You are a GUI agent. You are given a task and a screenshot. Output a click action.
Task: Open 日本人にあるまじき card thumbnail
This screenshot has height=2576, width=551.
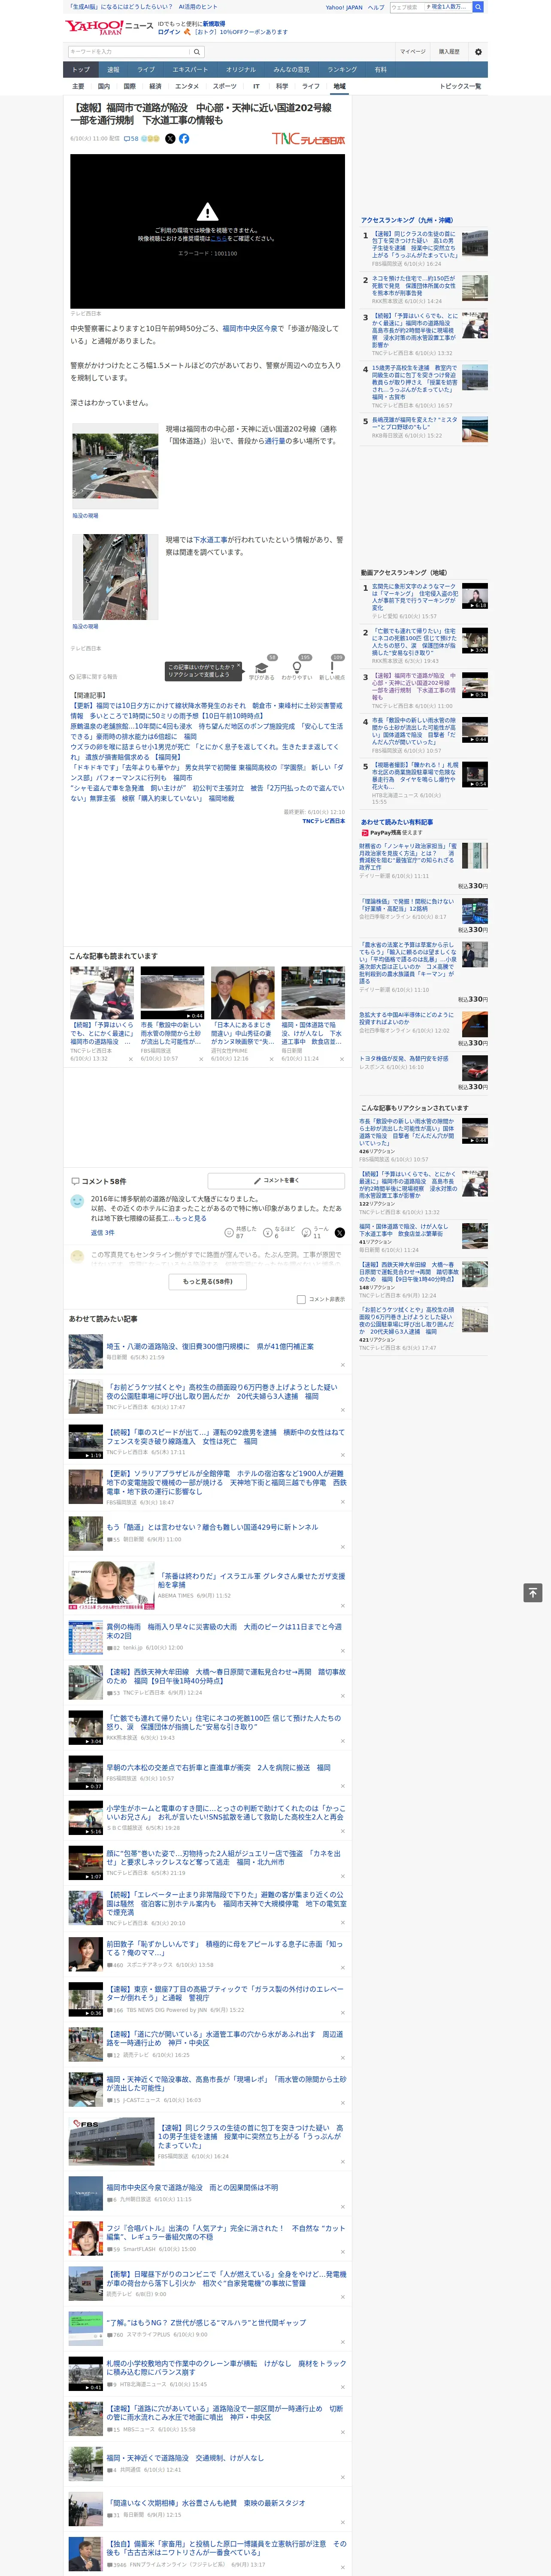tap(242, 992)
